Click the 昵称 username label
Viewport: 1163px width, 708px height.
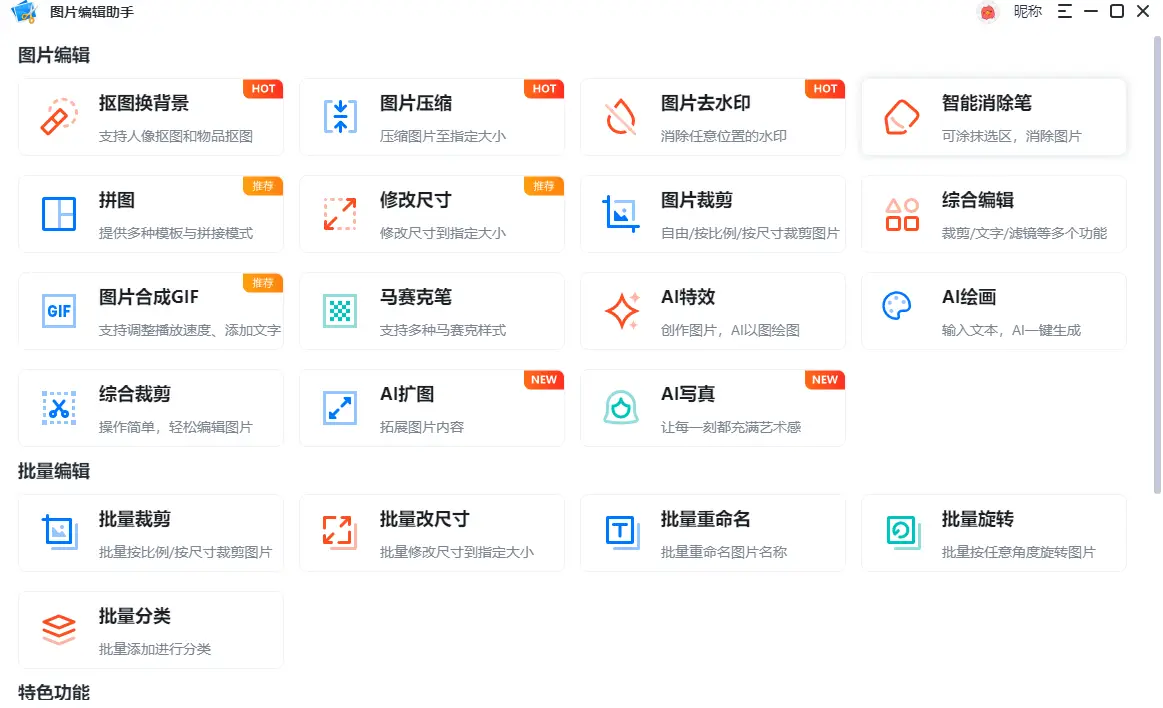[x=1027, y=11]
